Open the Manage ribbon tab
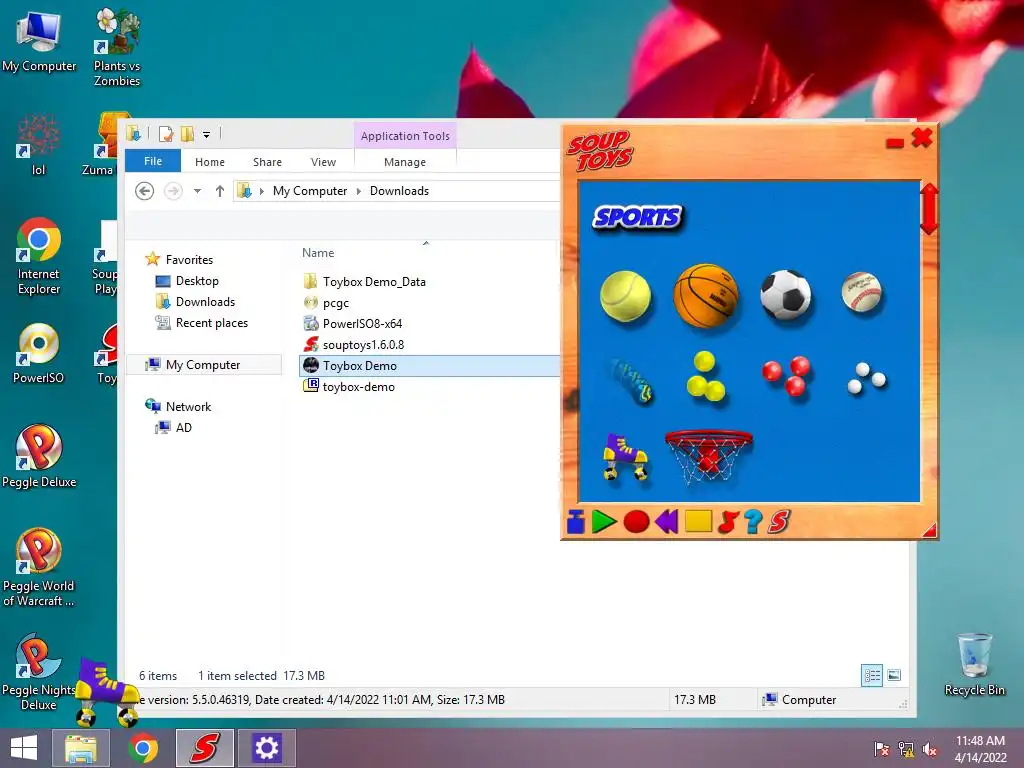This screenshot has width=1024, height=768. [x=405, y=162]
